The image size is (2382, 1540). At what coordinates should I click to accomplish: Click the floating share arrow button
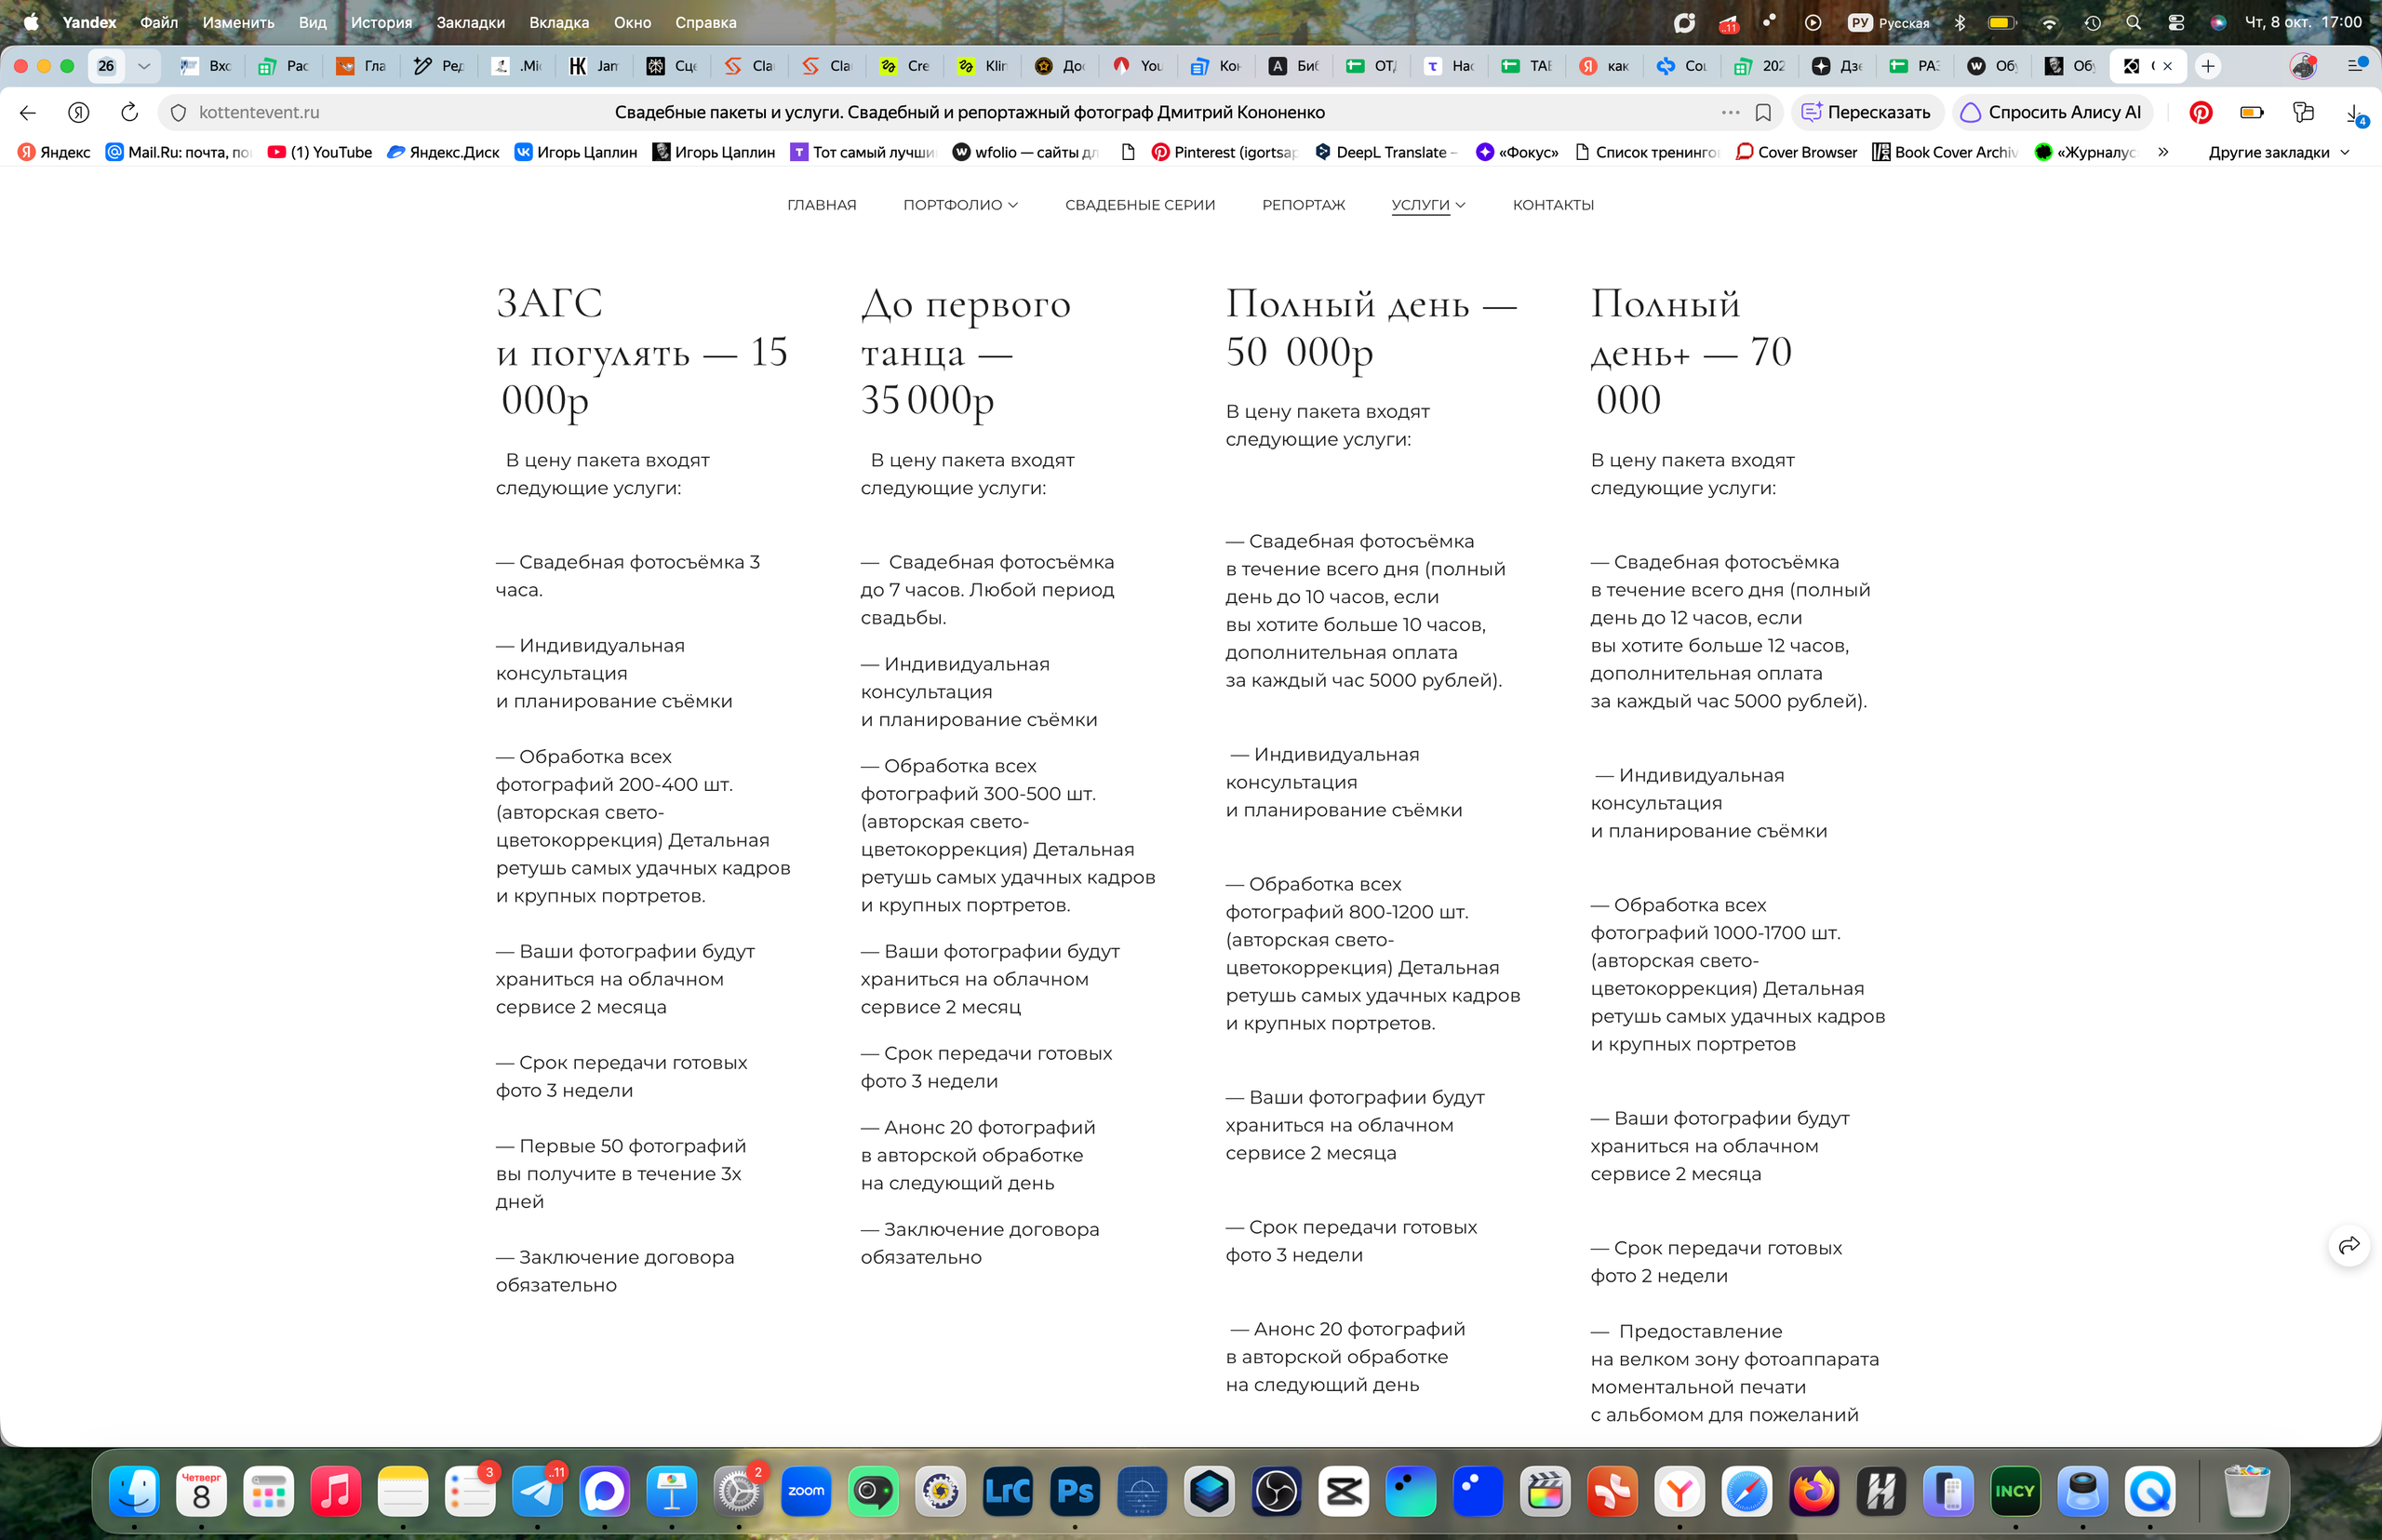point(2349,1245)
